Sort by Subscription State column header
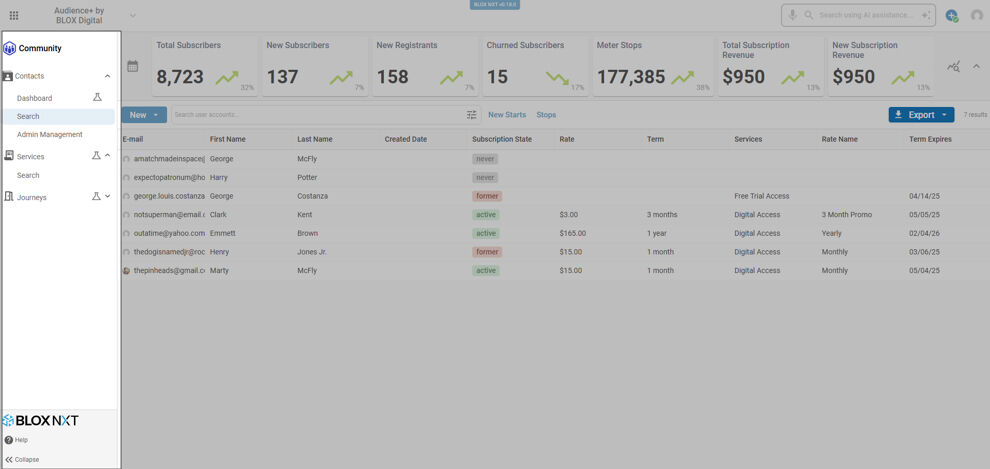This screenshot has width=990, height=469. pyautogui.click(x=502, y=139)
